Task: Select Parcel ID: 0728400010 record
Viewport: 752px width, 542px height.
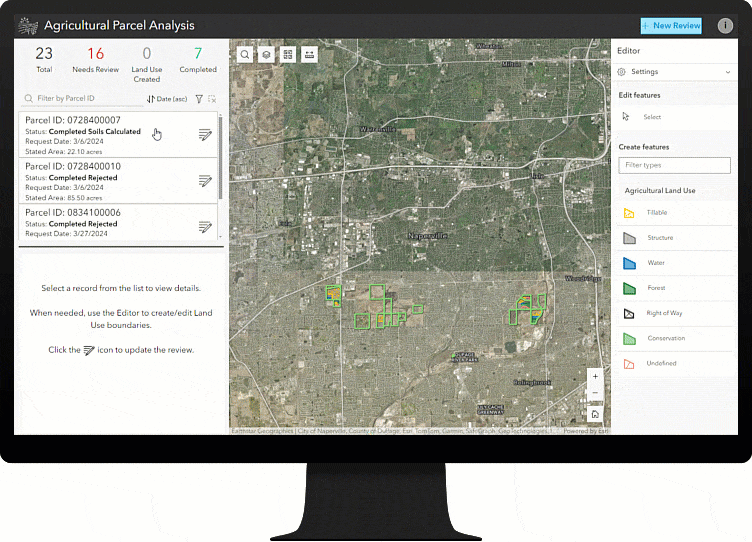Action: pyautogui.click(x=118, y=181)
